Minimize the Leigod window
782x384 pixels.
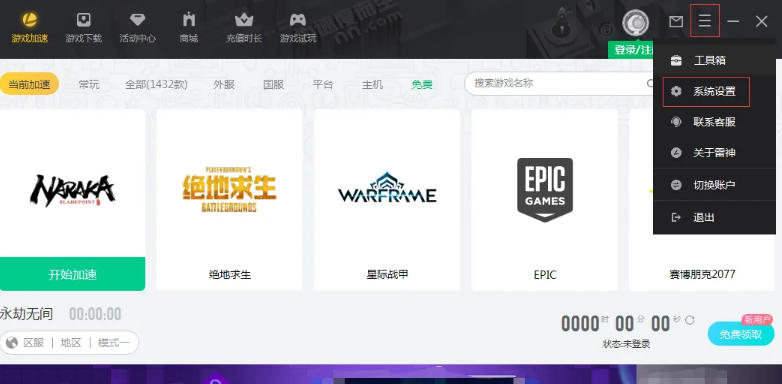(733, 21)
